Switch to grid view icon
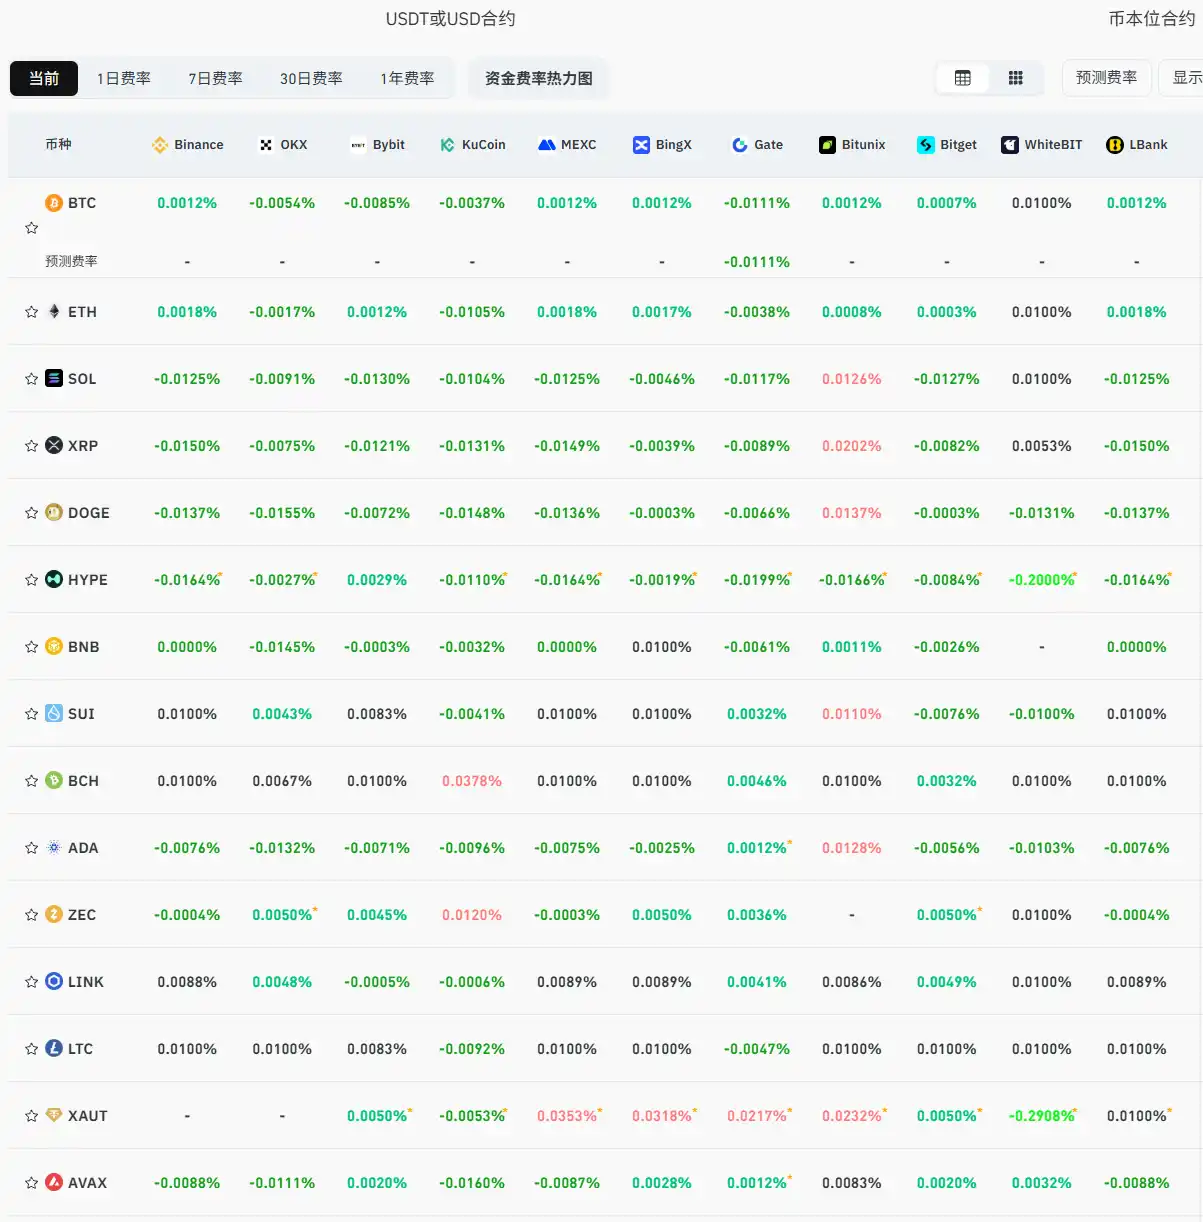The width and height of the screenshot is (1203, 1222). pos(1015,78)
